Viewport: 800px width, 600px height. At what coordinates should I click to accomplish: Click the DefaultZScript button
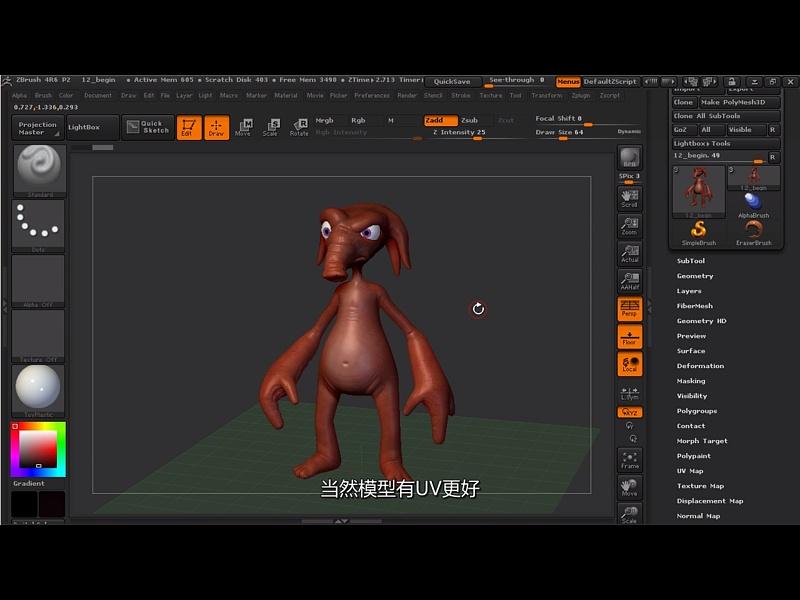610,82
